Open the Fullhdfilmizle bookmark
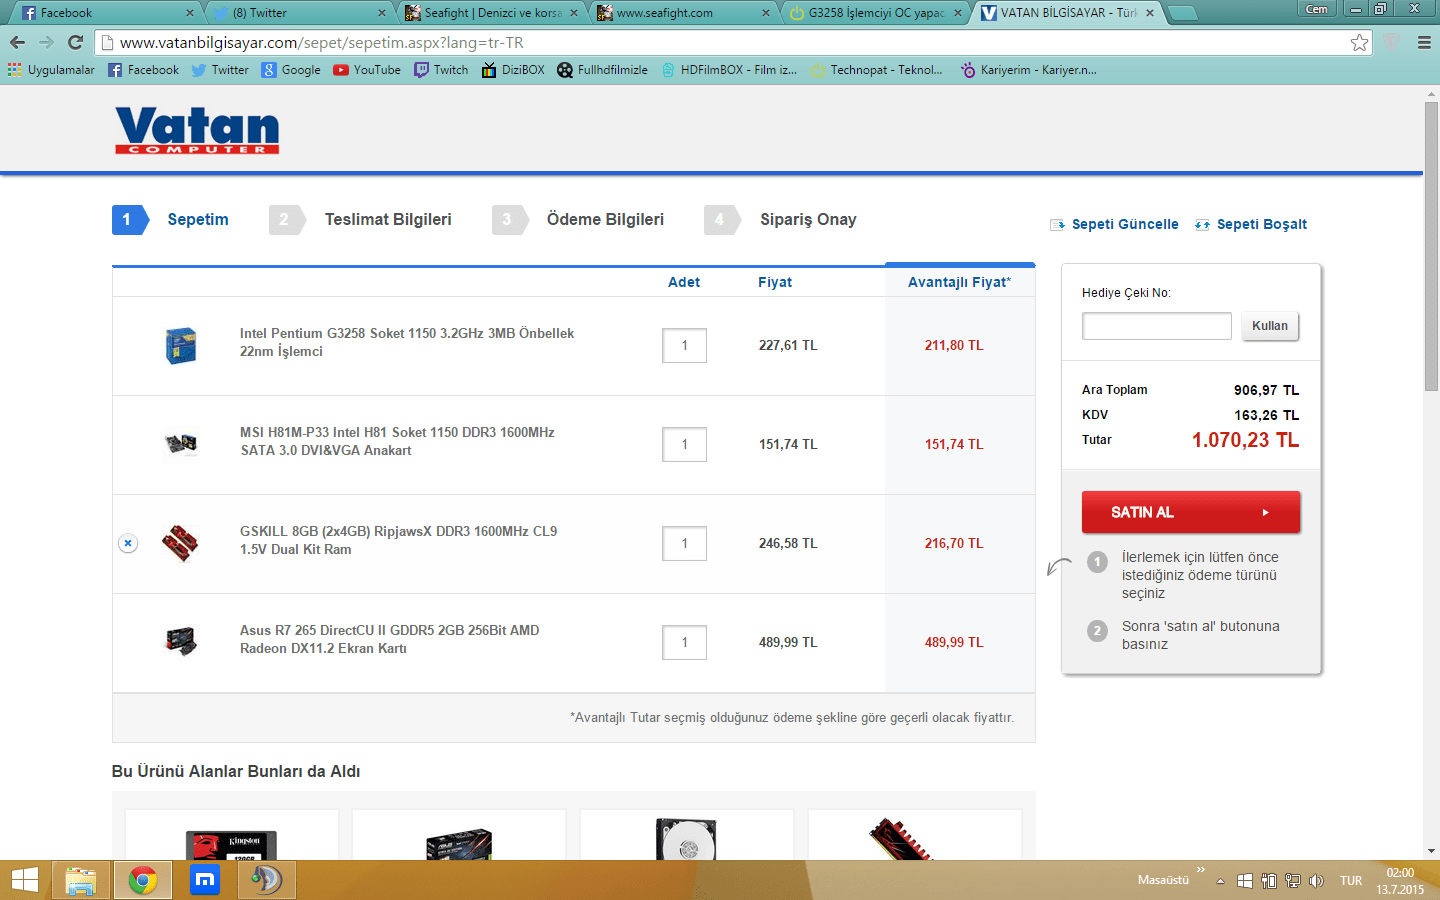The height and width of the screenshot is (900, 1440). (602, 70)
